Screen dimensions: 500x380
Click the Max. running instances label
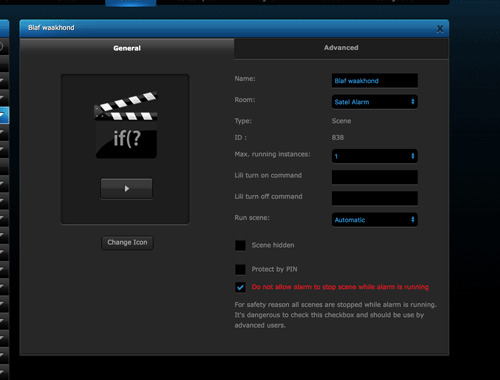(272, 154)
